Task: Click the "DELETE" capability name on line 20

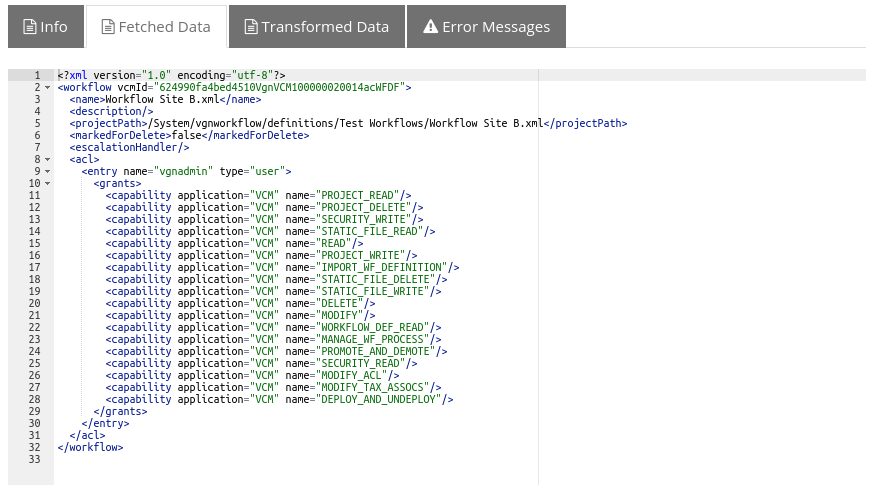Action: (x=339, y=303)
